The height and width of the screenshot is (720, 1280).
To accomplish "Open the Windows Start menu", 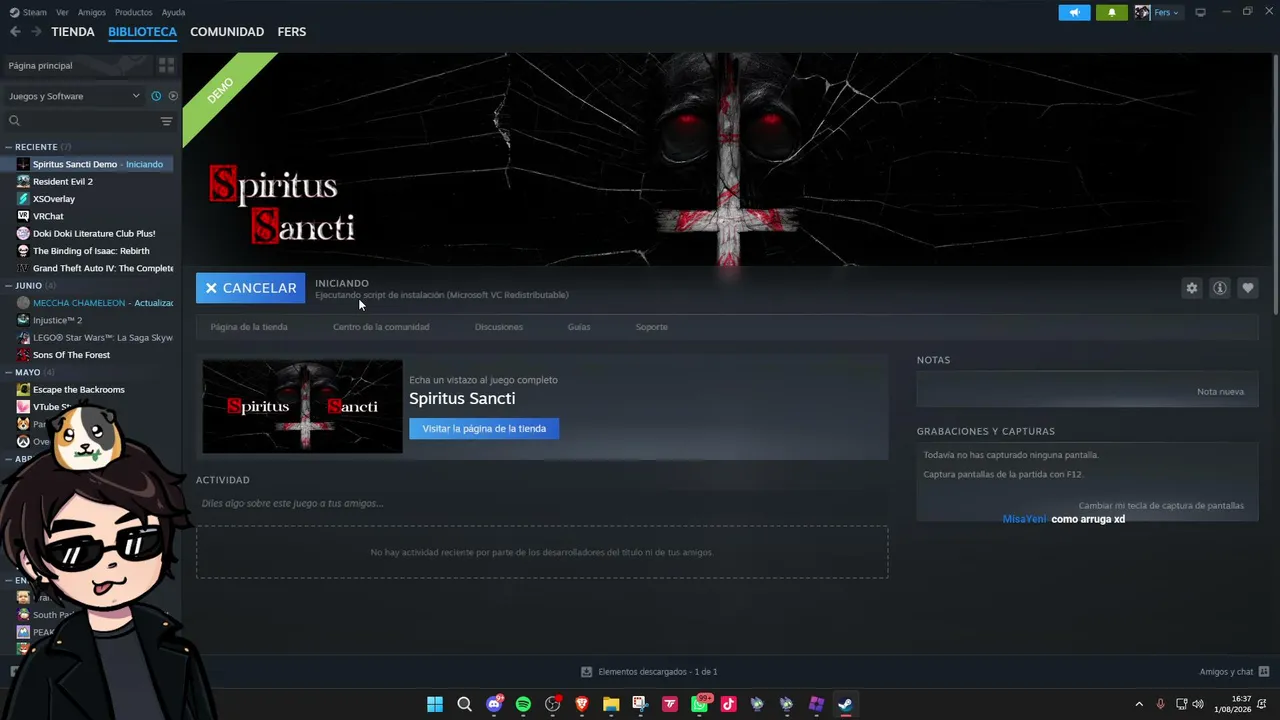I will click(435, 704).
